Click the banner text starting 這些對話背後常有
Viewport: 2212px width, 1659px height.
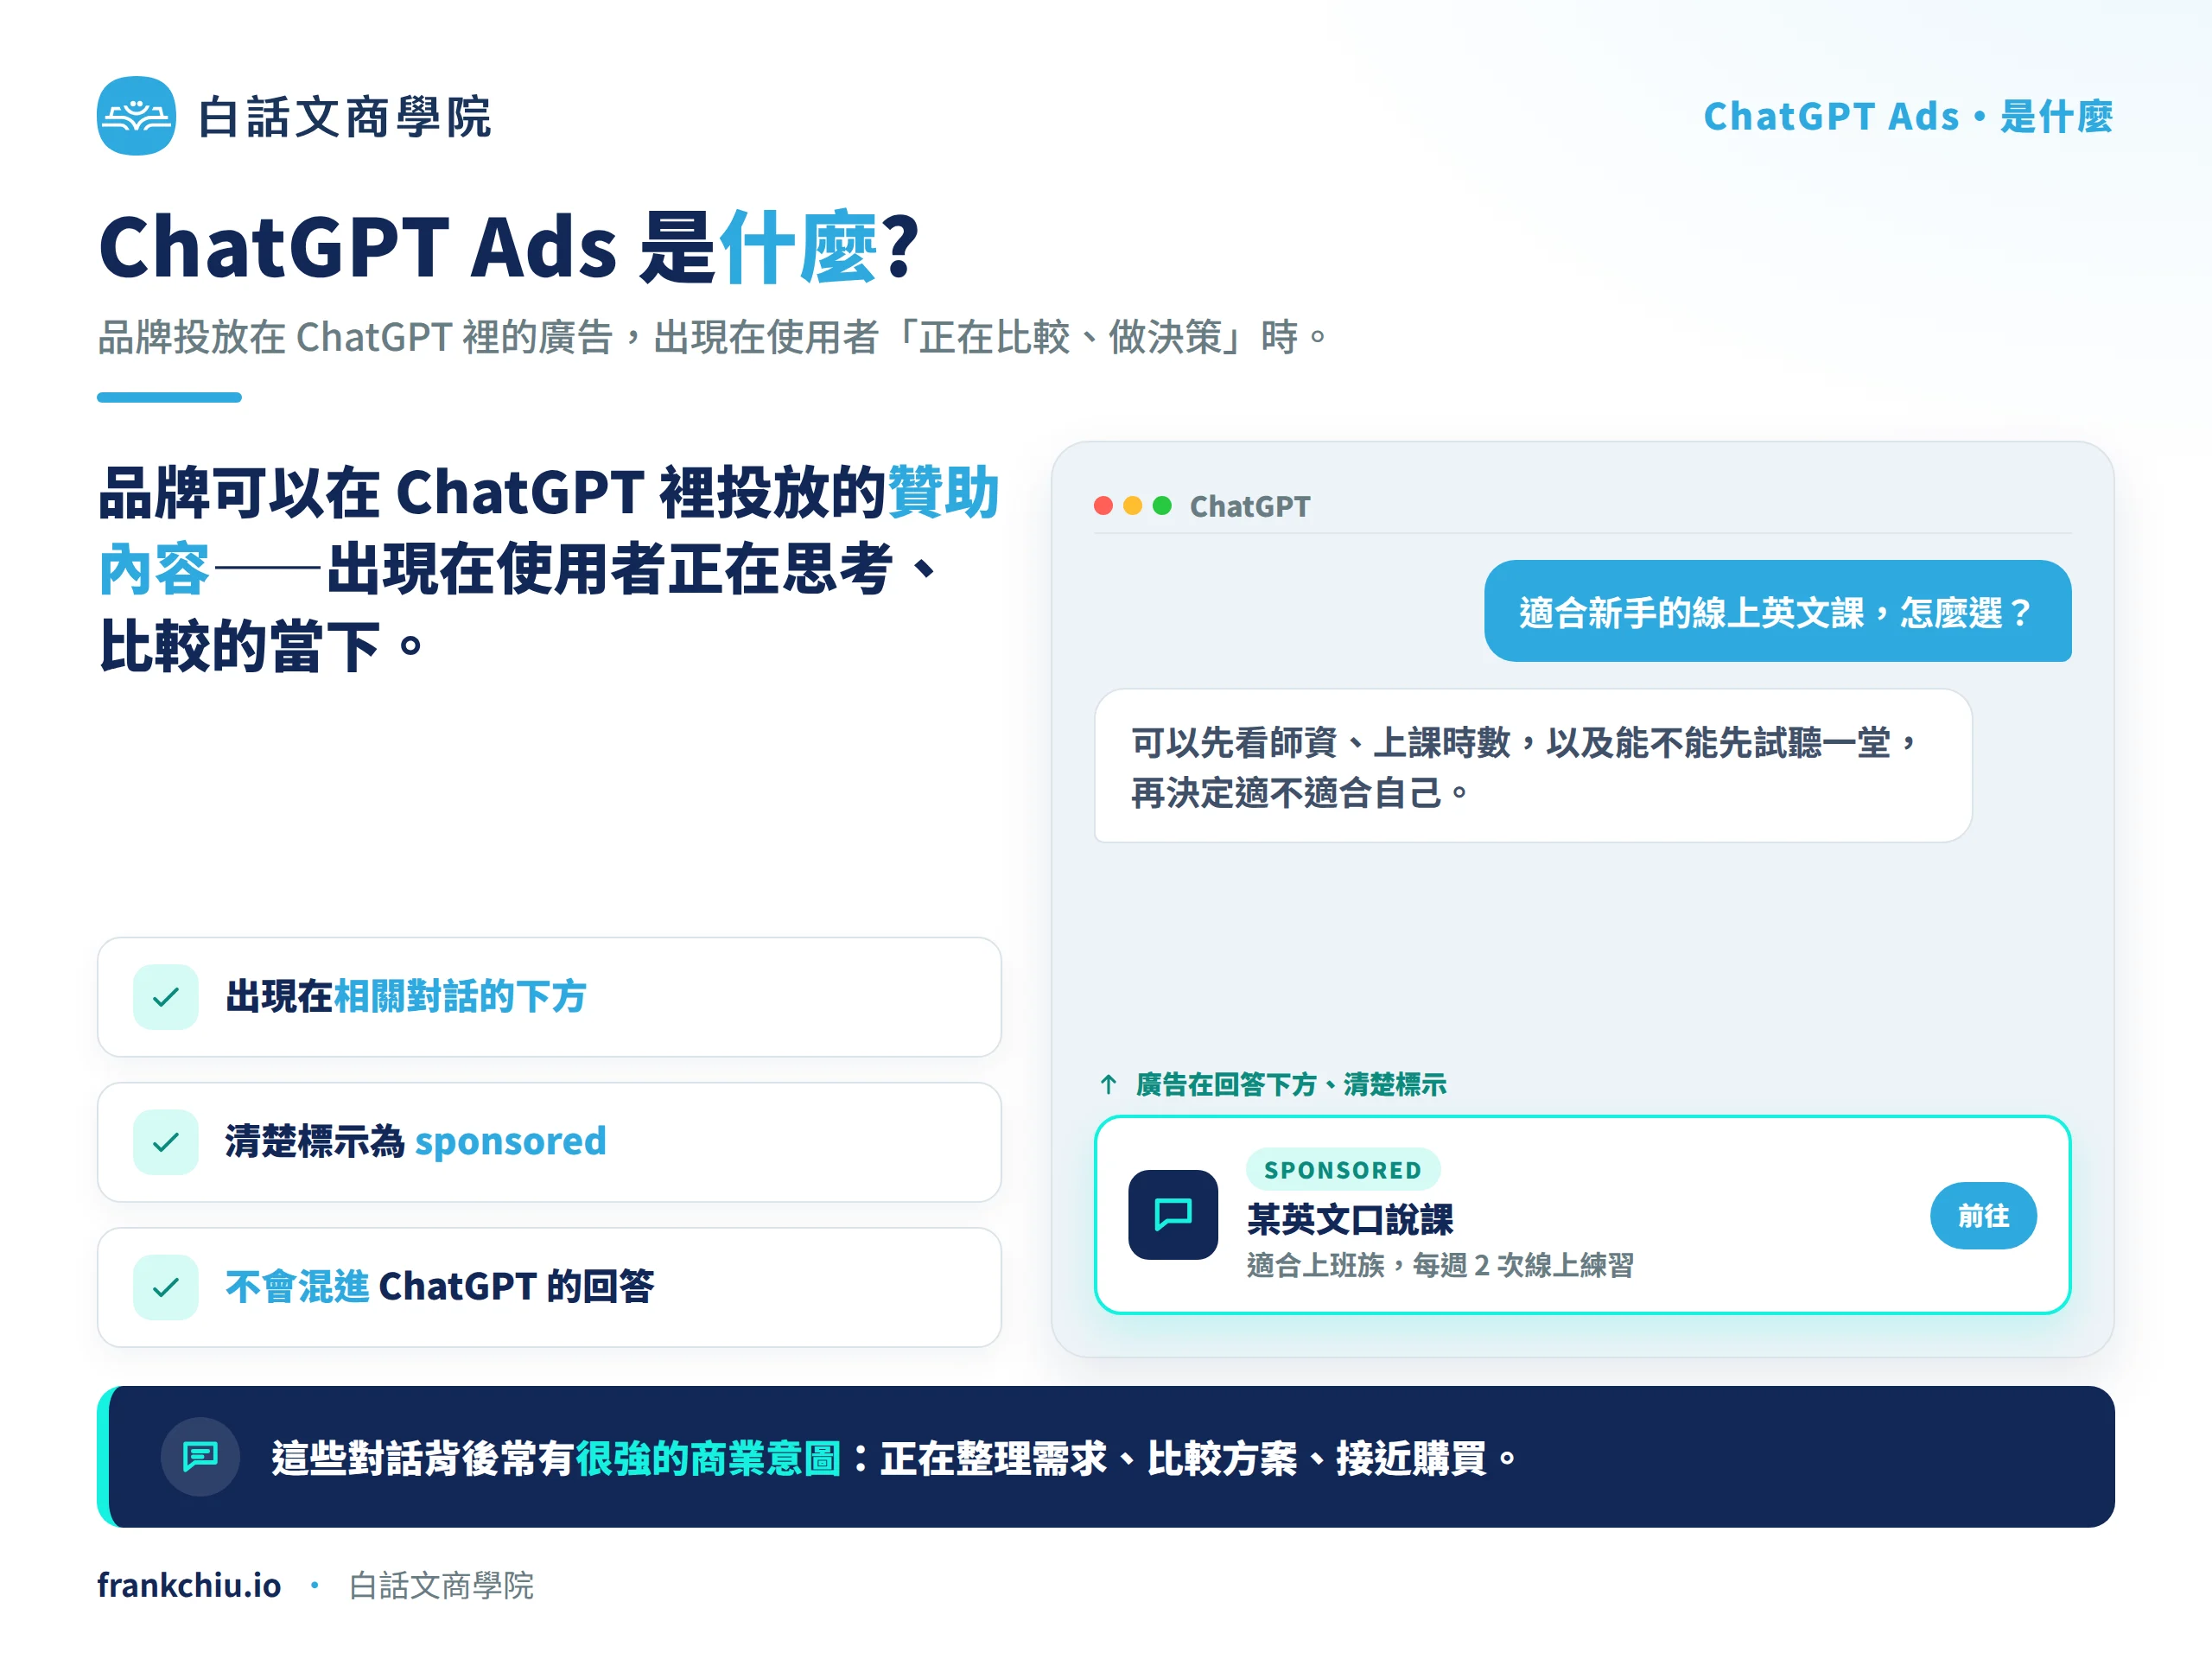(894, 1458)
